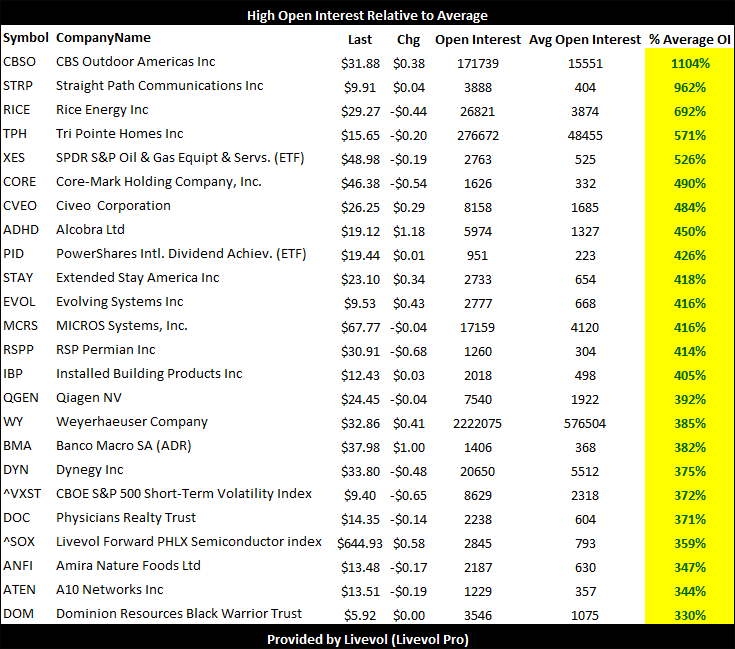Viewport: 735px width, 649px height.
Task: Click the $1.18 change value
Action: 409,231
